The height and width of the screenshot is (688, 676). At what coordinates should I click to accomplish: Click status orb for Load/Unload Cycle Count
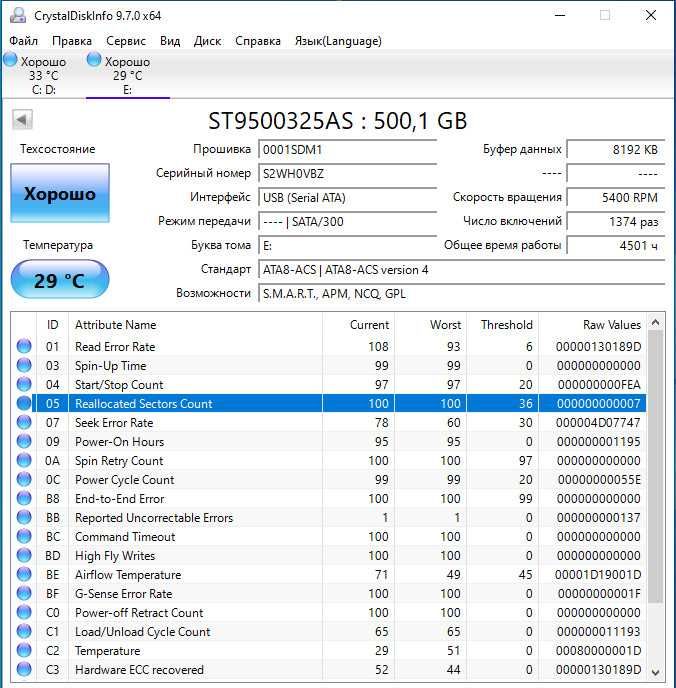pos(24,631)
